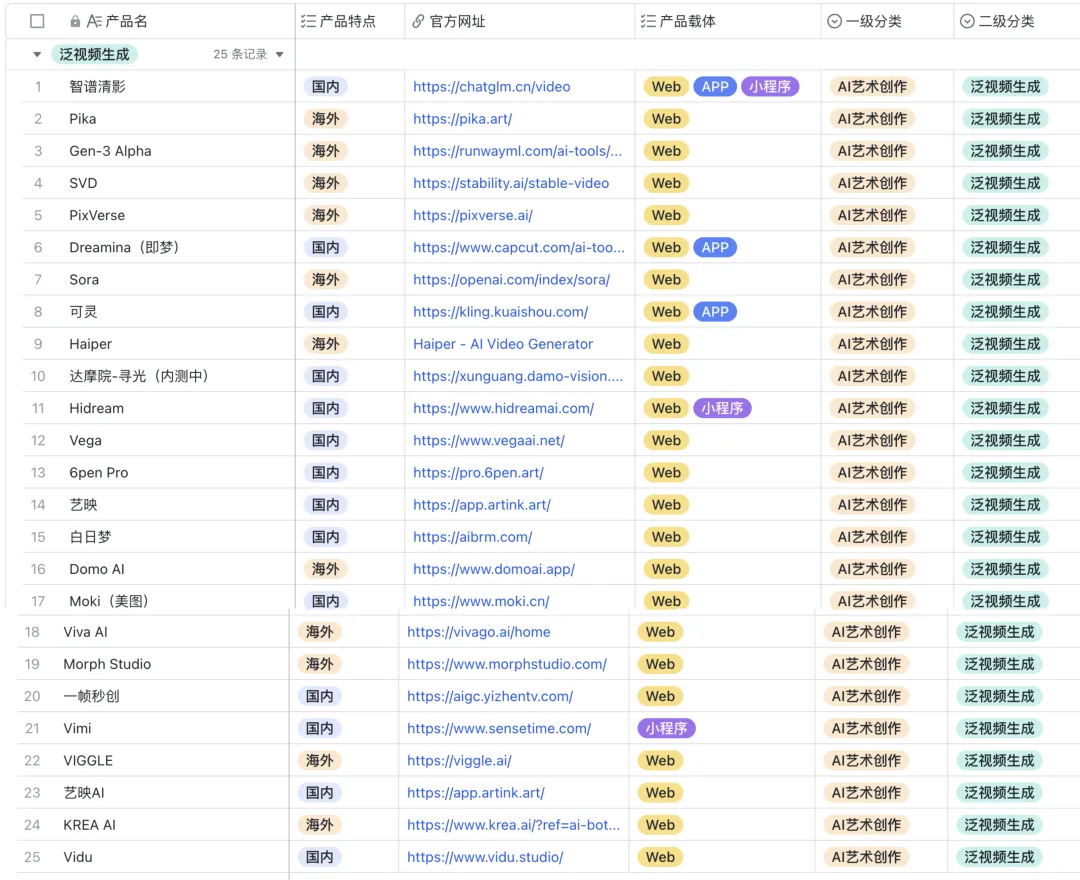Image resolution: width=1080 pixels, height=880 pixels.
Task: Open the pro.6pen.art link
Action: click(478, 472)
